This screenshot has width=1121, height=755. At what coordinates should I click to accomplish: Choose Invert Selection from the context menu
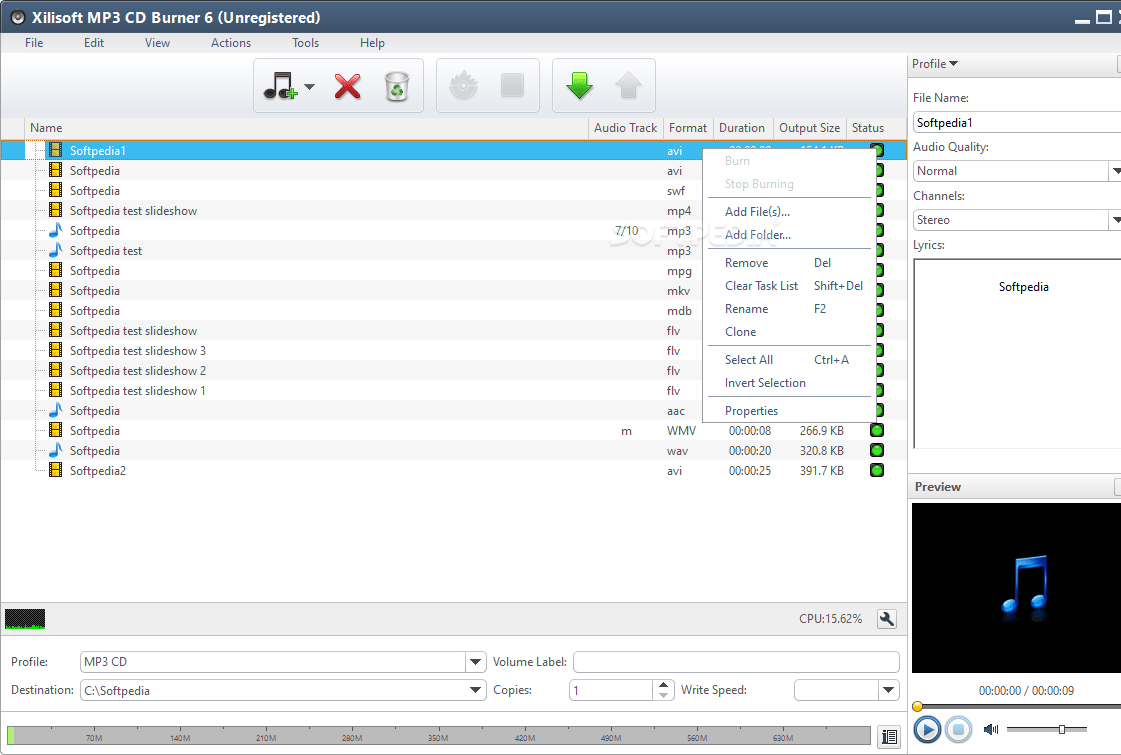click(x=765, y=383)
